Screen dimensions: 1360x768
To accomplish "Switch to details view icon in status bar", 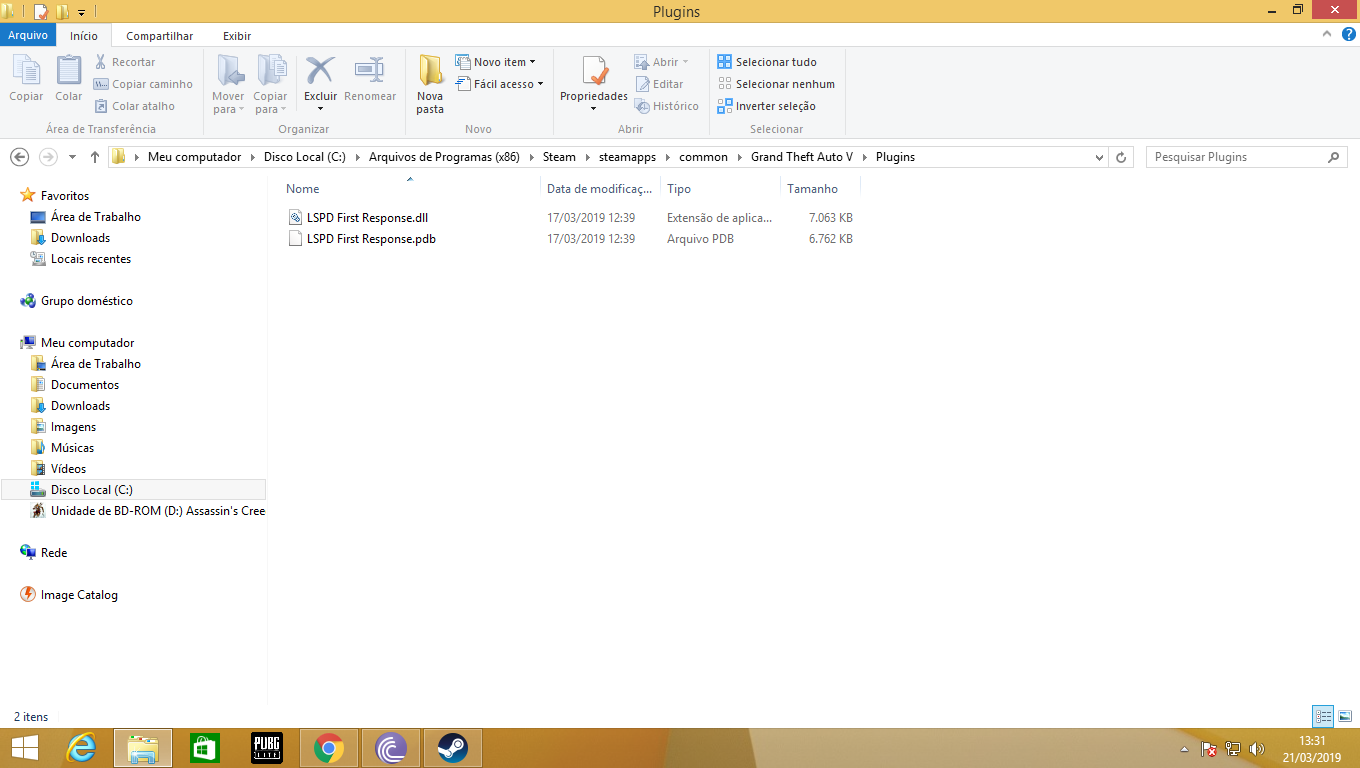I will tap(1324, 716).
